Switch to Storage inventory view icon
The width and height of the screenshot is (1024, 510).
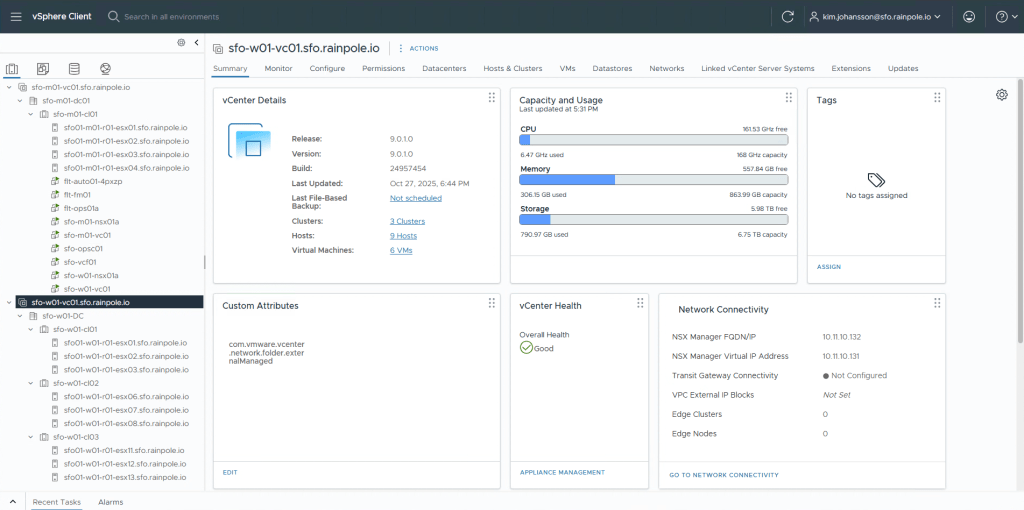click(x=74, y=69)
